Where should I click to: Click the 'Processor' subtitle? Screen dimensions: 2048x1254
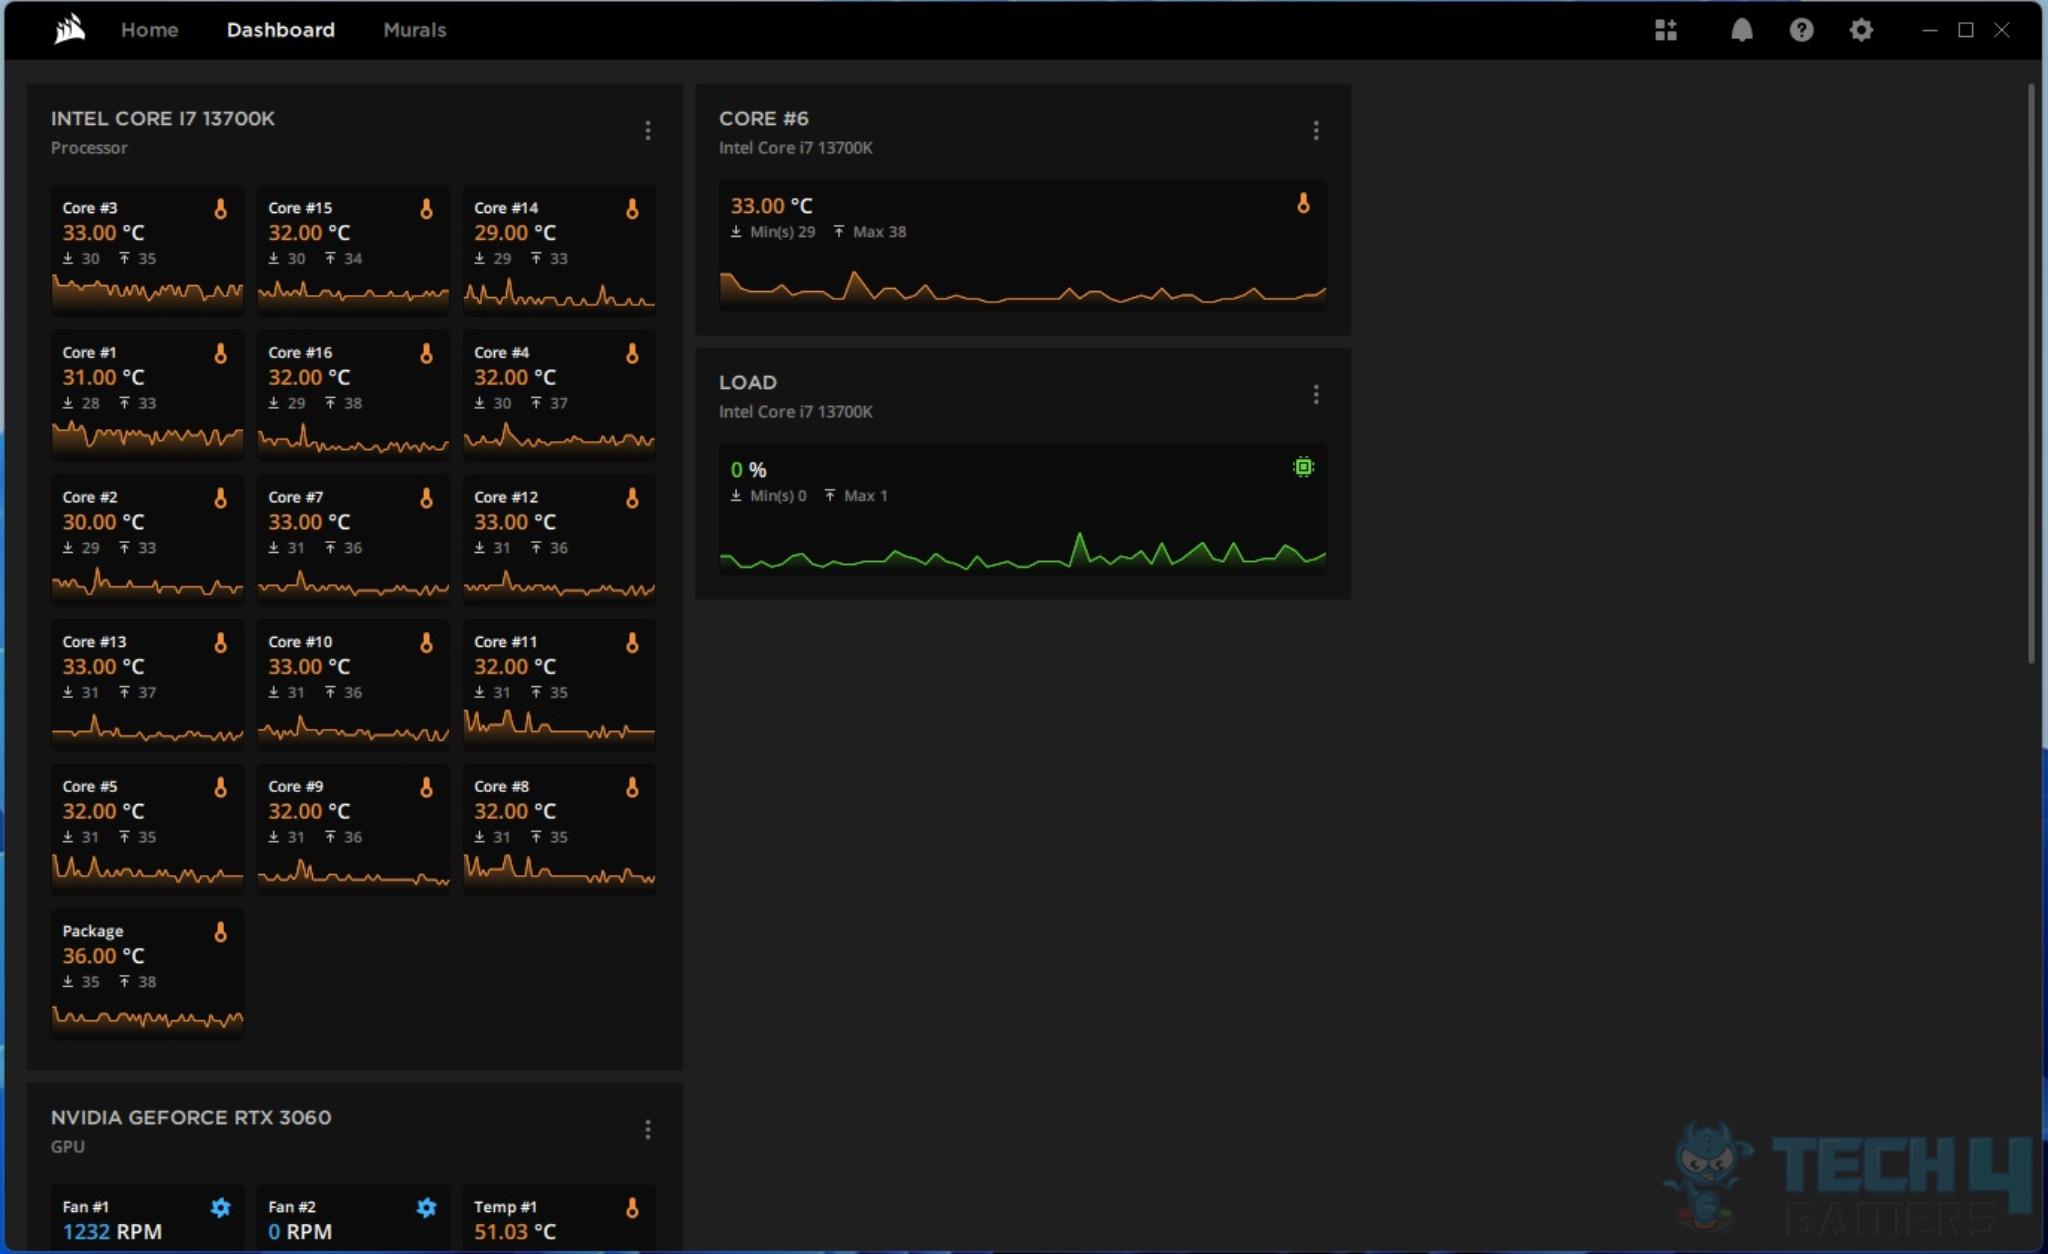click(x=89, y=148)
